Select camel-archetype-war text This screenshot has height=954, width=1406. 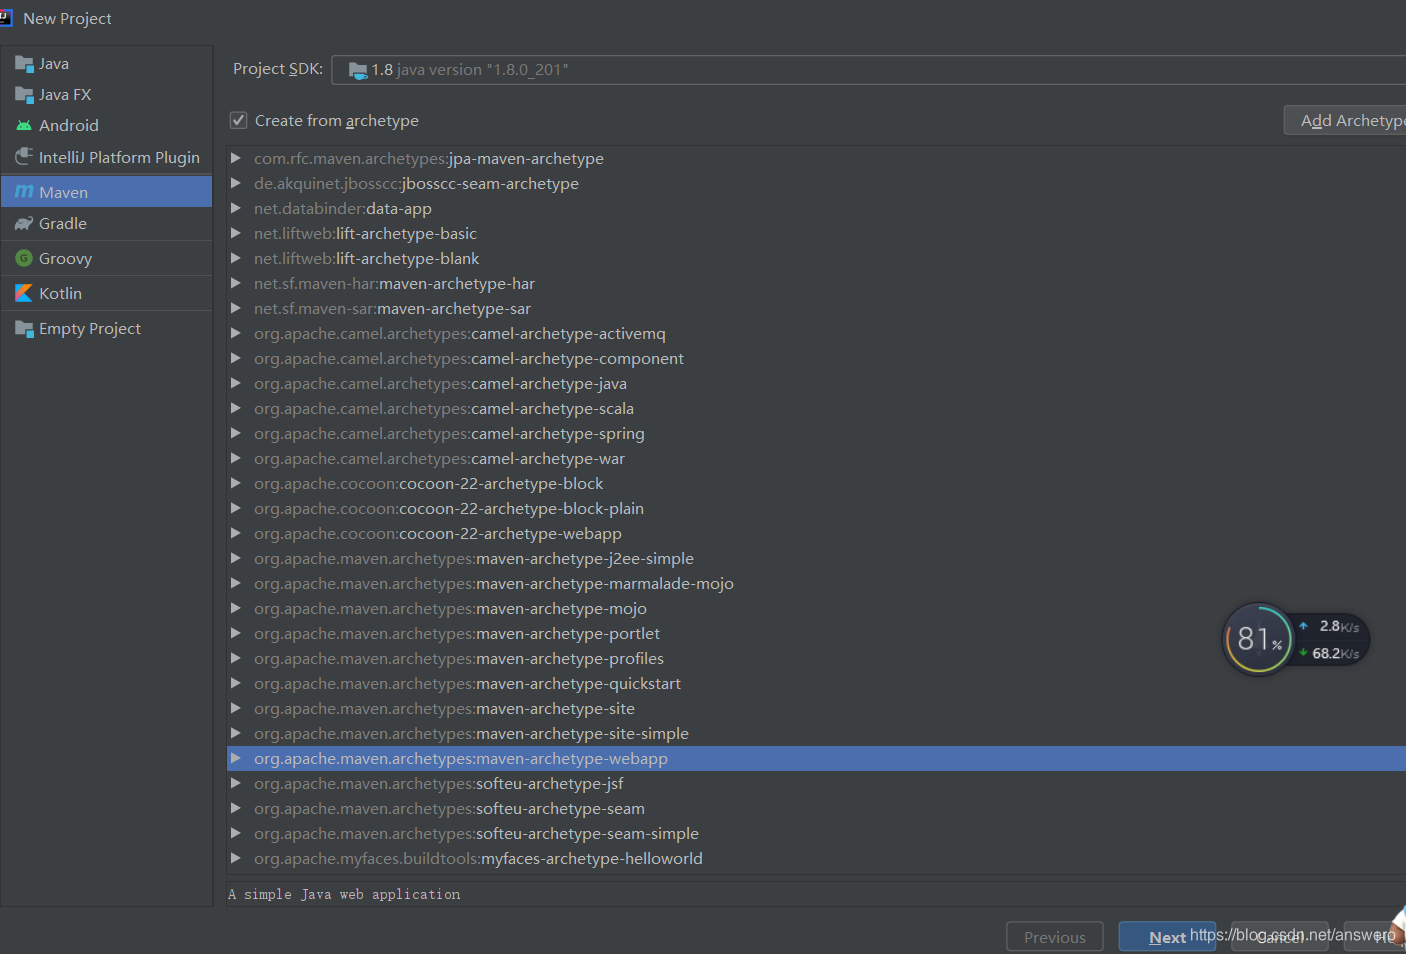548,458
